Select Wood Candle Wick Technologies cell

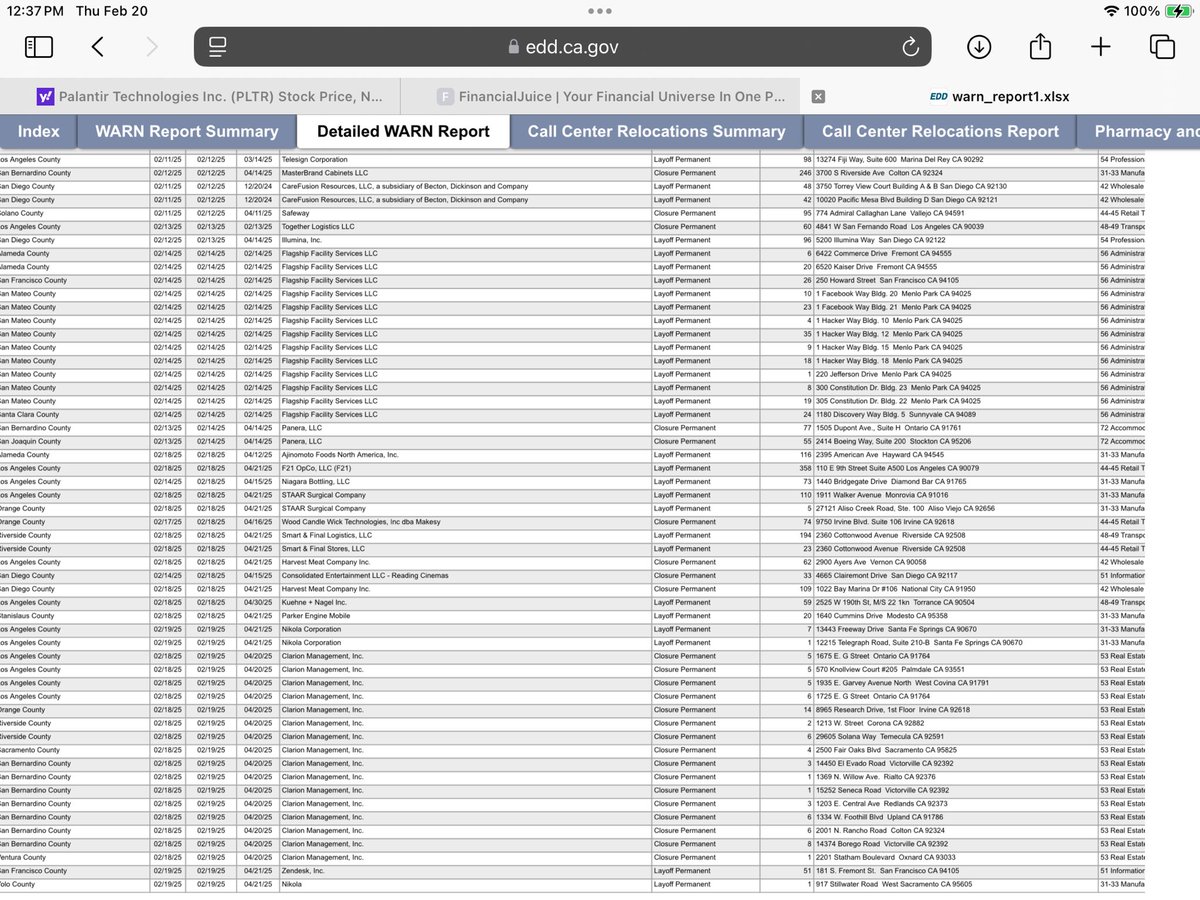tap(464, 522)
